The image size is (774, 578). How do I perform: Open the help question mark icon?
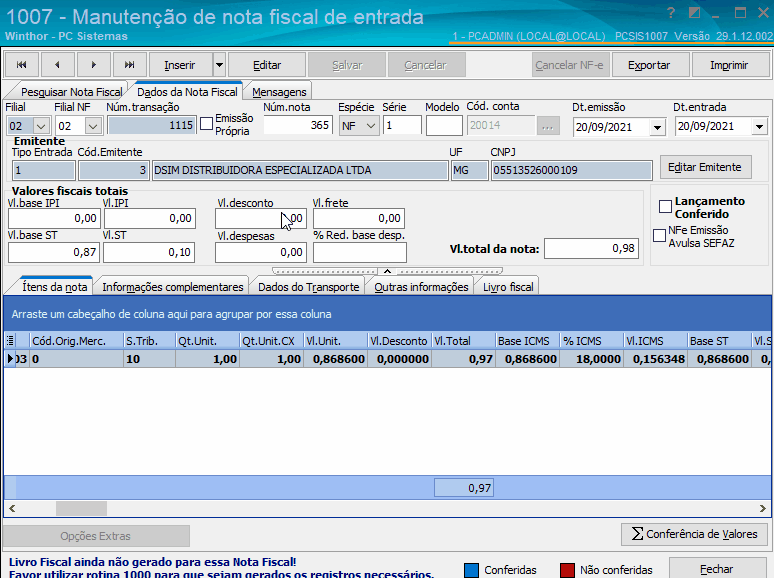point(670,13)
